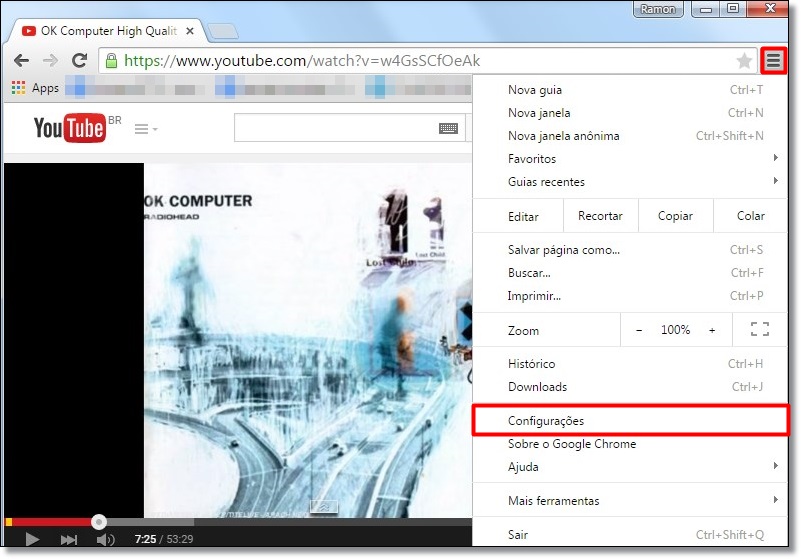Enter fullscreen via zoom row icon
This screenshot has height=559, width=801.
[x=760, y=329]
